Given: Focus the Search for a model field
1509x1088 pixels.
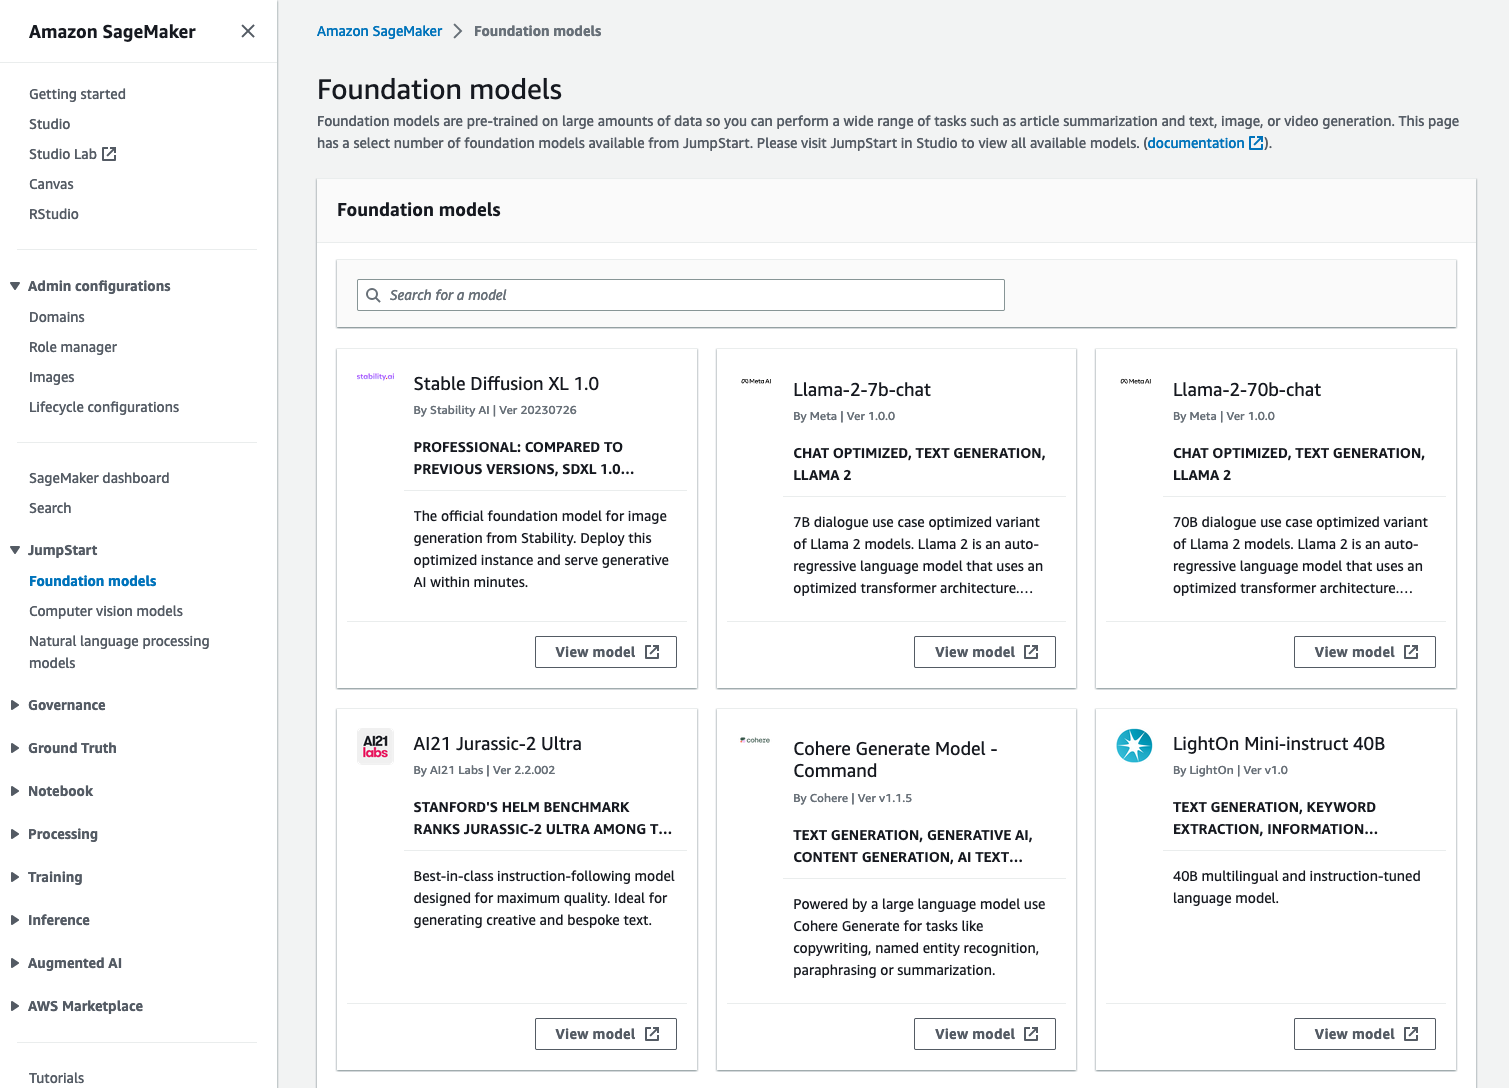Looking at the screenshot, I should click(x=681, y=295).
